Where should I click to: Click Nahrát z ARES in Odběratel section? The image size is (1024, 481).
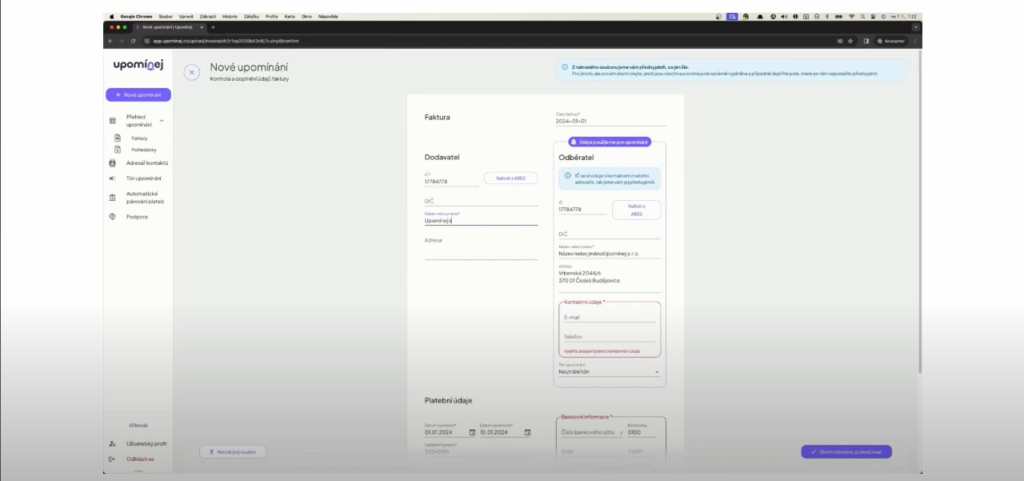point(636,209)
